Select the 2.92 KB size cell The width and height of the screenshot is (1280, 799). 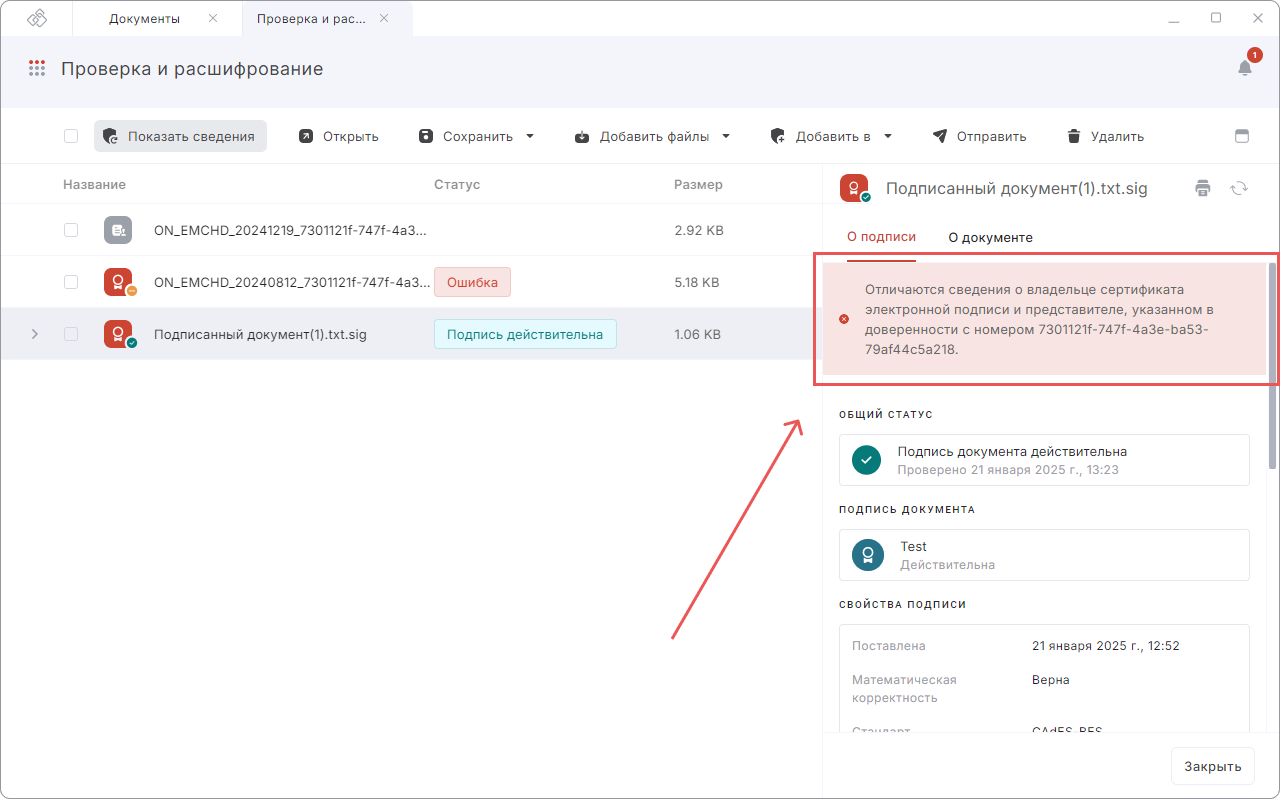coord(699,230)
